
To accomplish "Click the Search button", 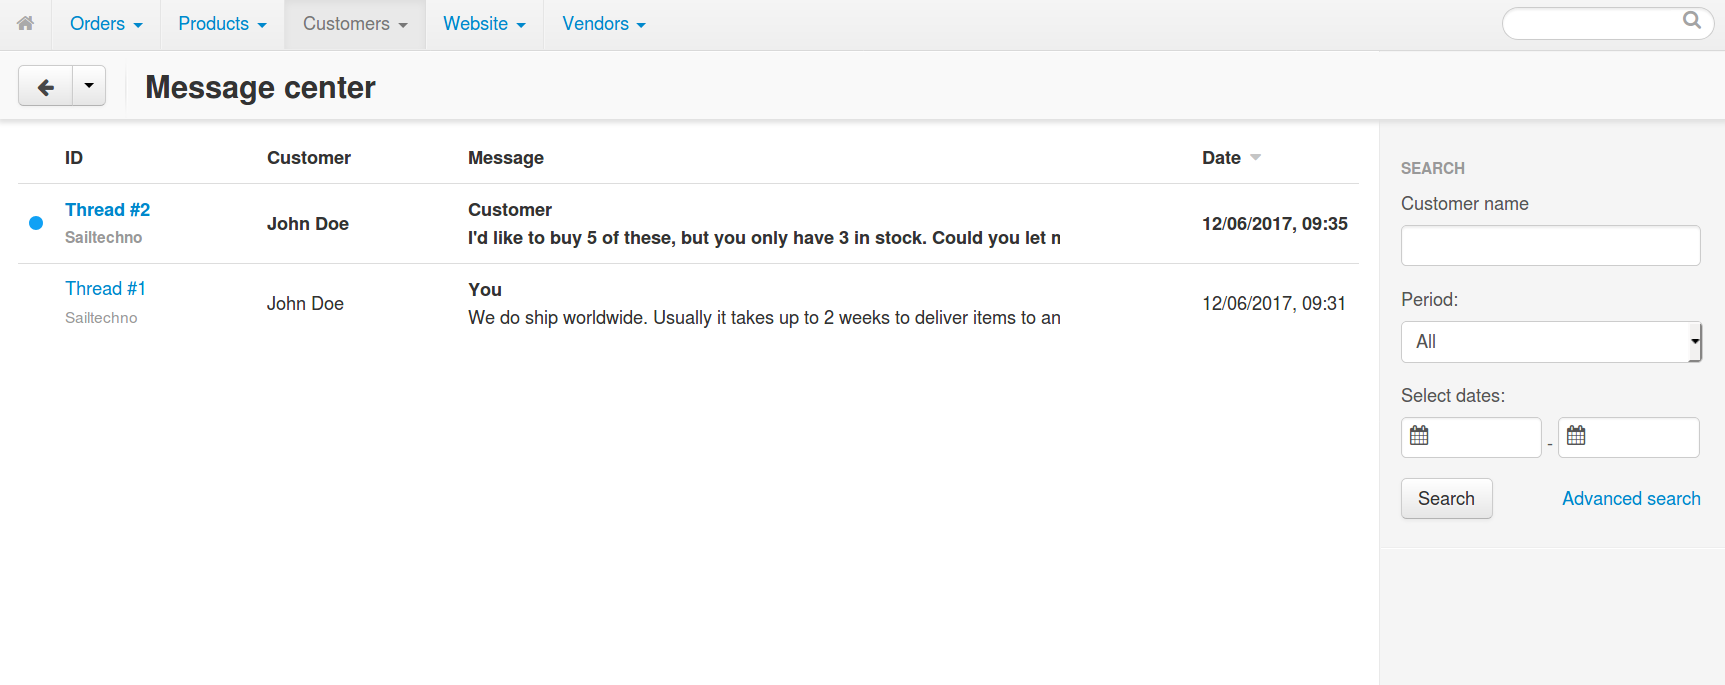I will tap(1446, 498).
